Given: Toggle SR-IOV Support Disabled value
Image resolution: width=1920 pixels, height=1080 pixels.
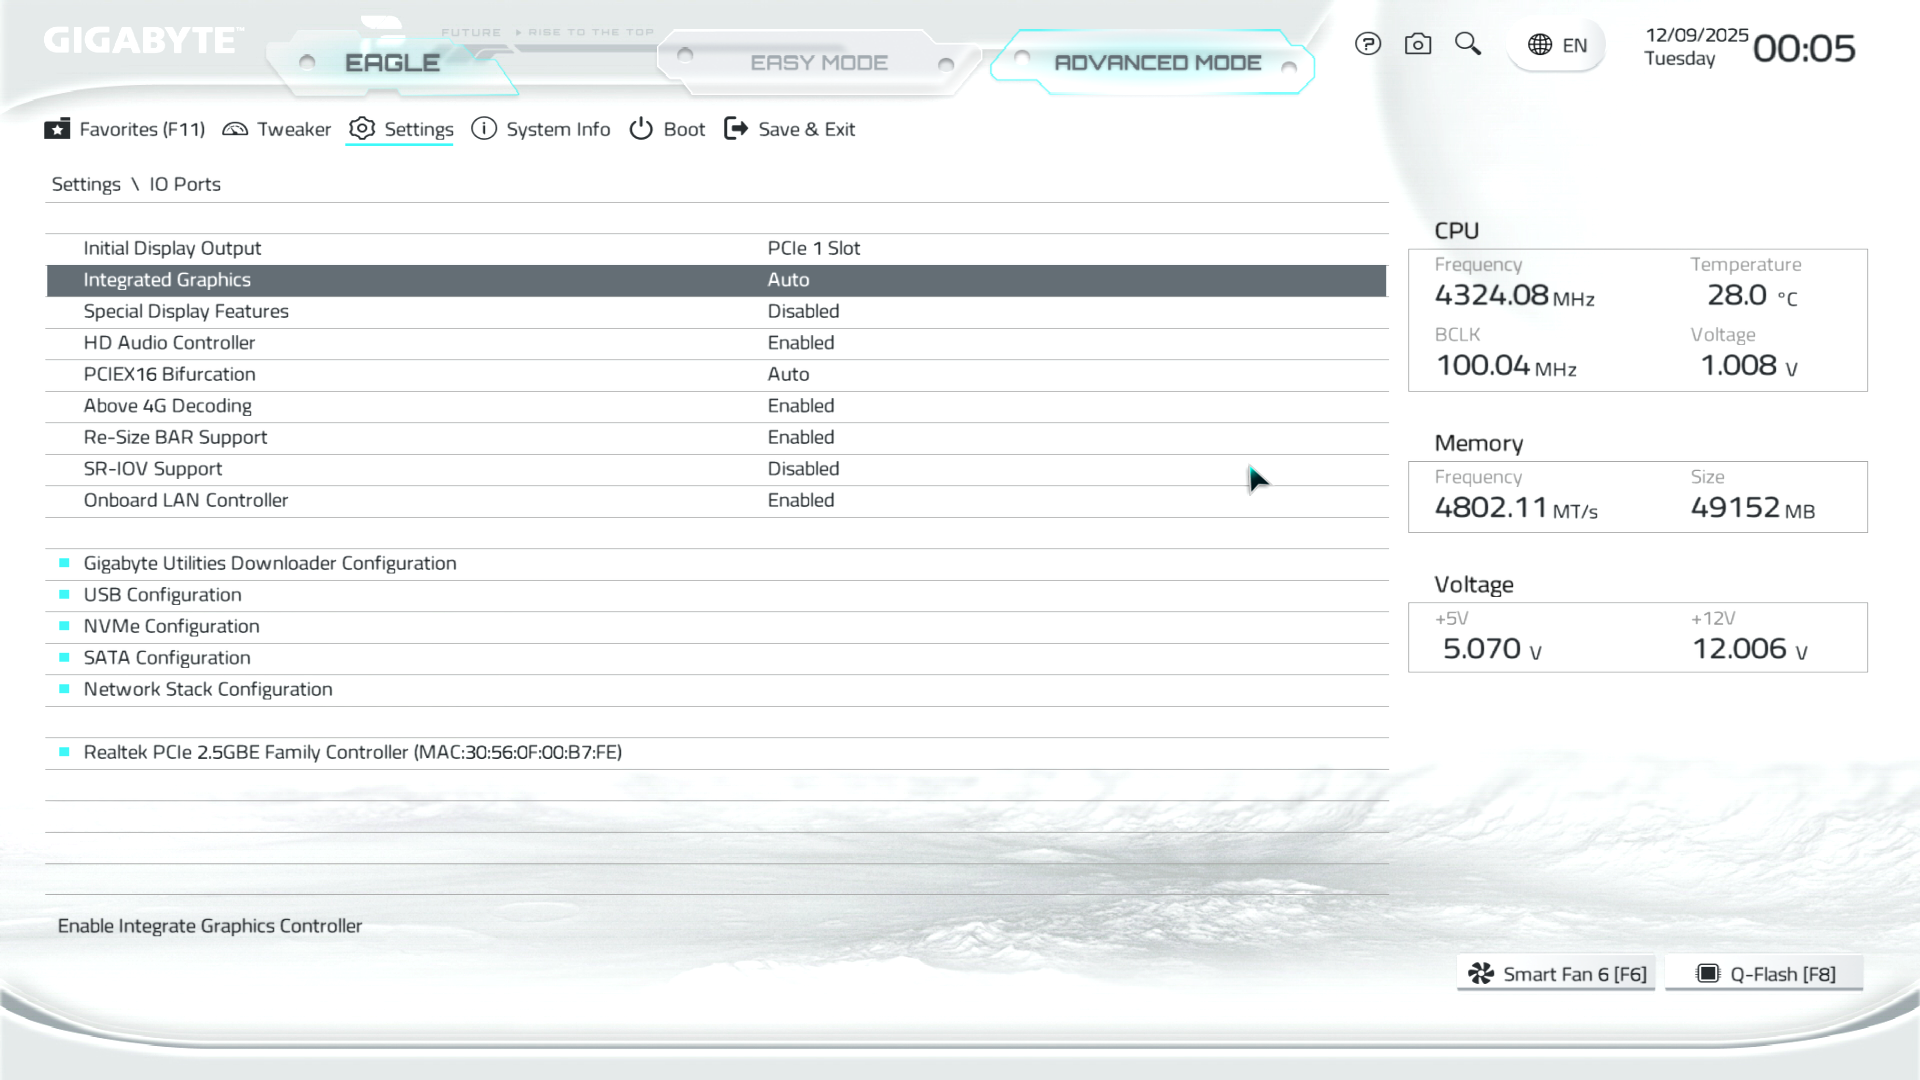Looking at the screenshot, I should 803,469.
